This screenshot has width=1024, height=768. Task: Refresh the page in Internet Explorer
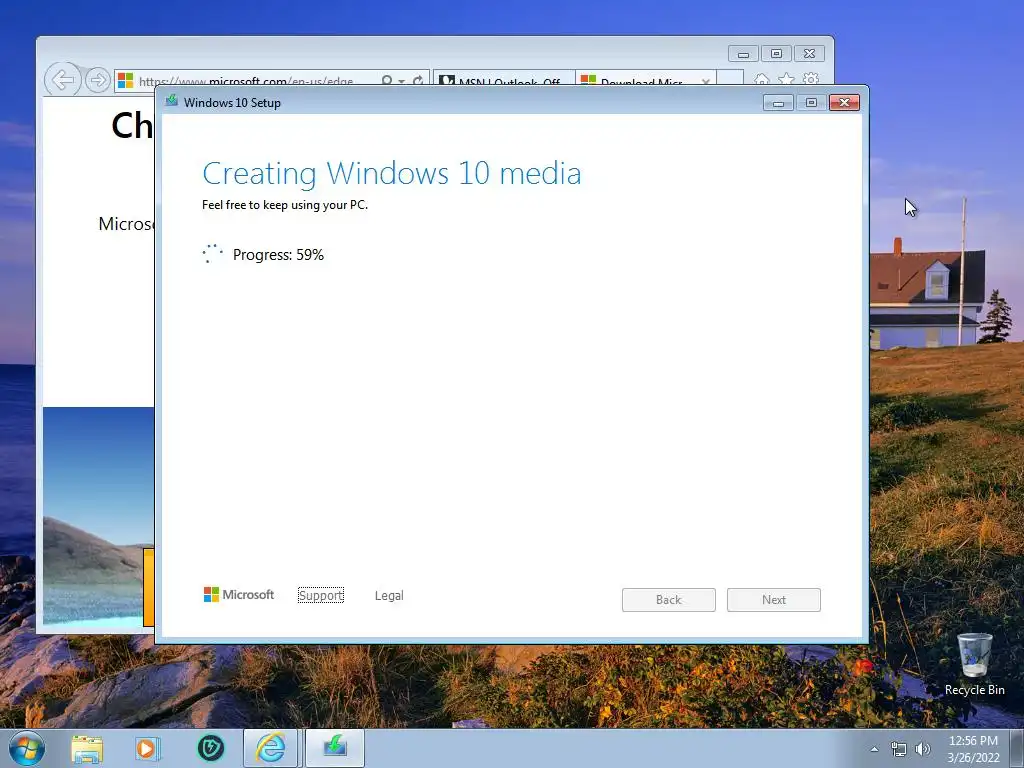418,80
